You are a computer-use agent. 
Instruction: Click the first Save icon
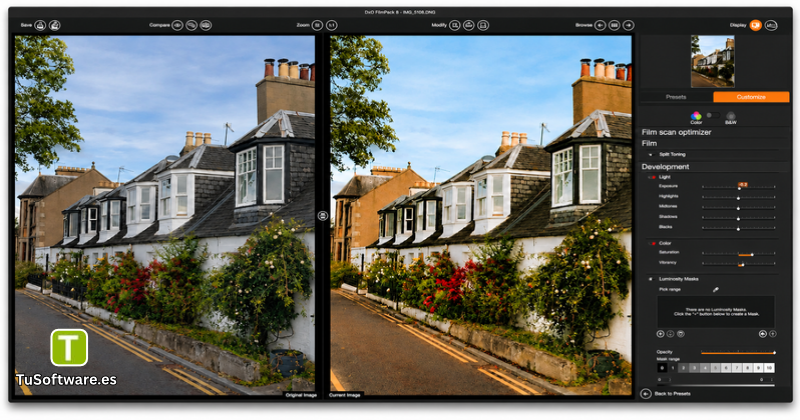pos(40,25)
